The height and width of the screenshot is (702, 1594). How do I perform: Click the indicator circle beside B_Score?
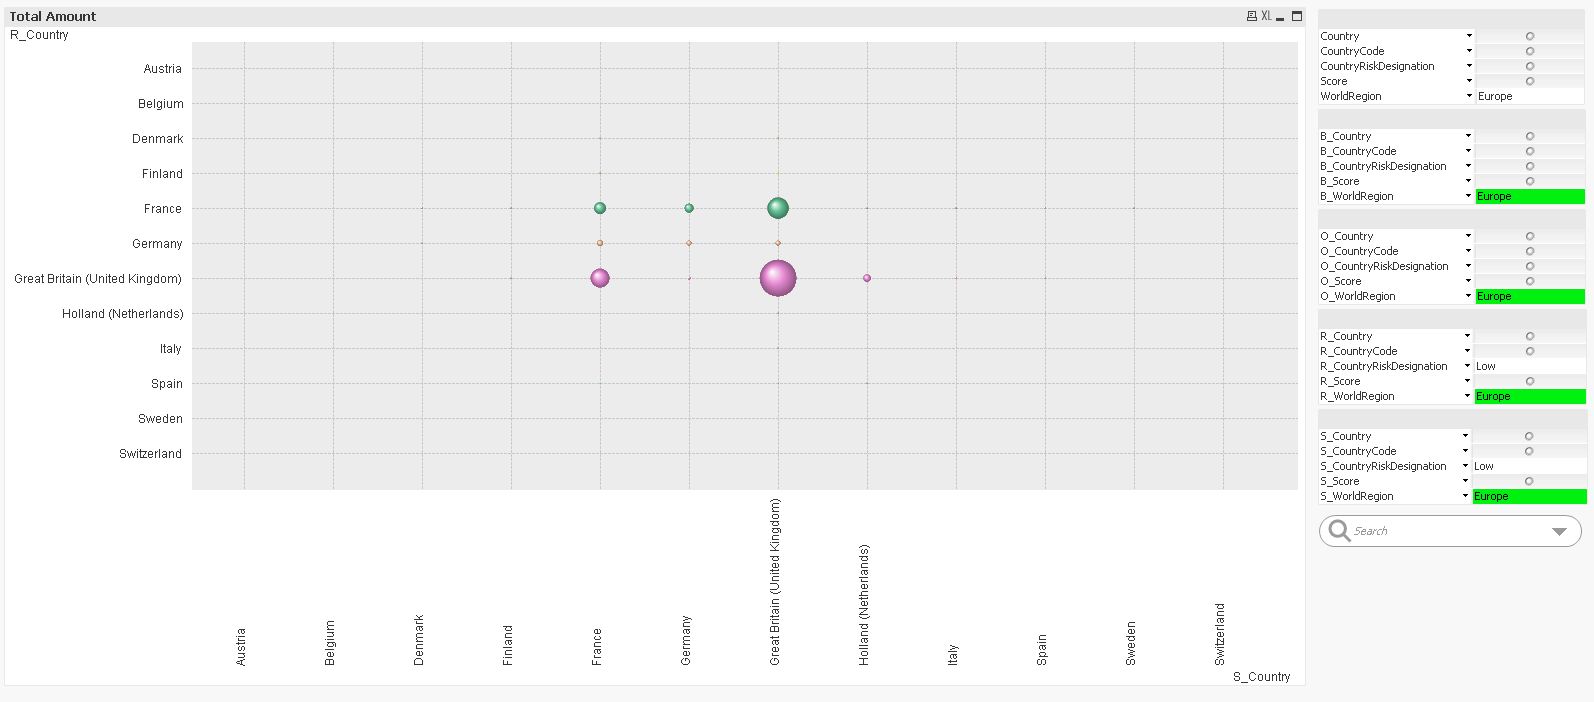pyautogui.click(x=1529, y=181)
